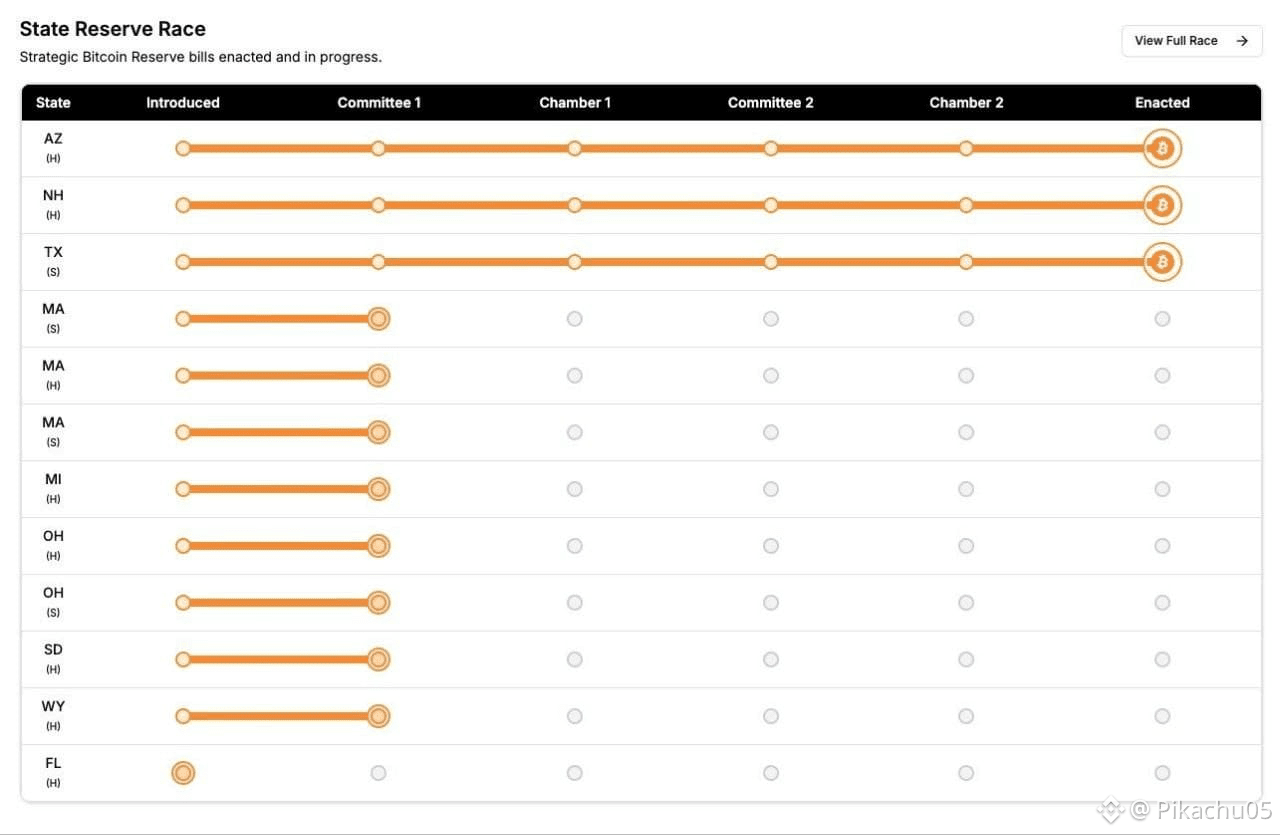Click the State column header

click(x=53, y=102)
